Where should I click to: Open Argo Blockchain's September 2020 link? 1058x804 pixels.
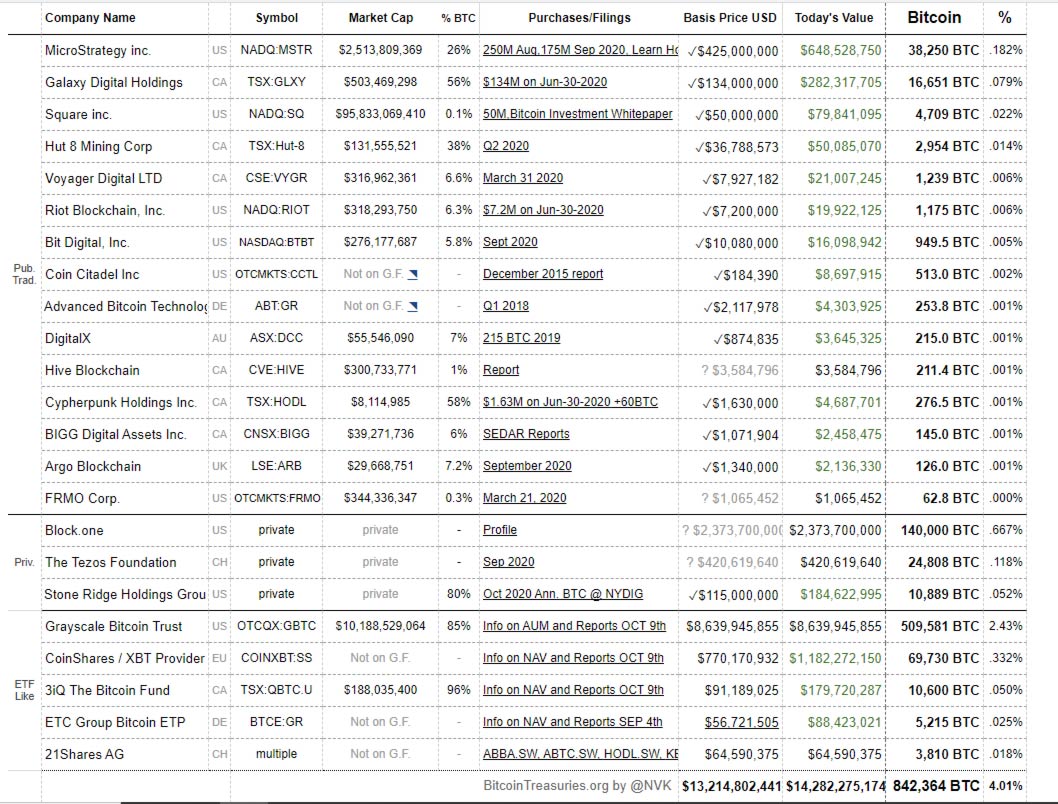(x=527, y=466)
